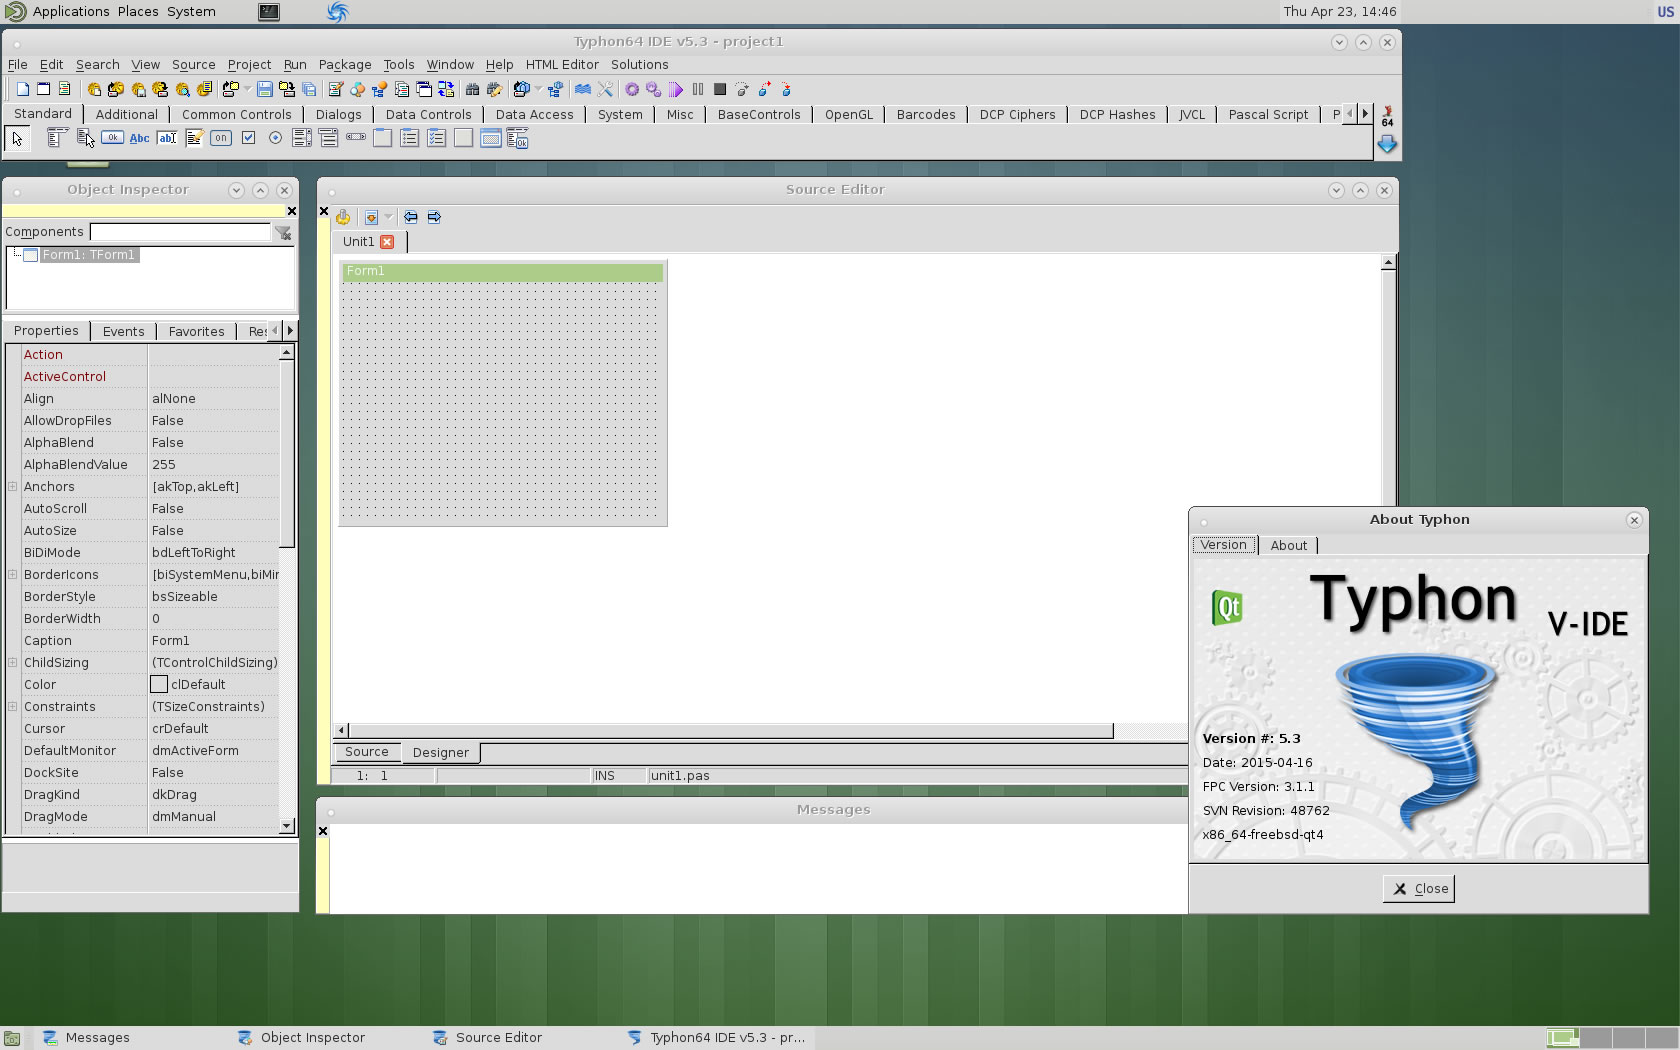Open dropdown arrow in Source Editor toolbar
This screenshot has height=1050, width=1680.
388,217
